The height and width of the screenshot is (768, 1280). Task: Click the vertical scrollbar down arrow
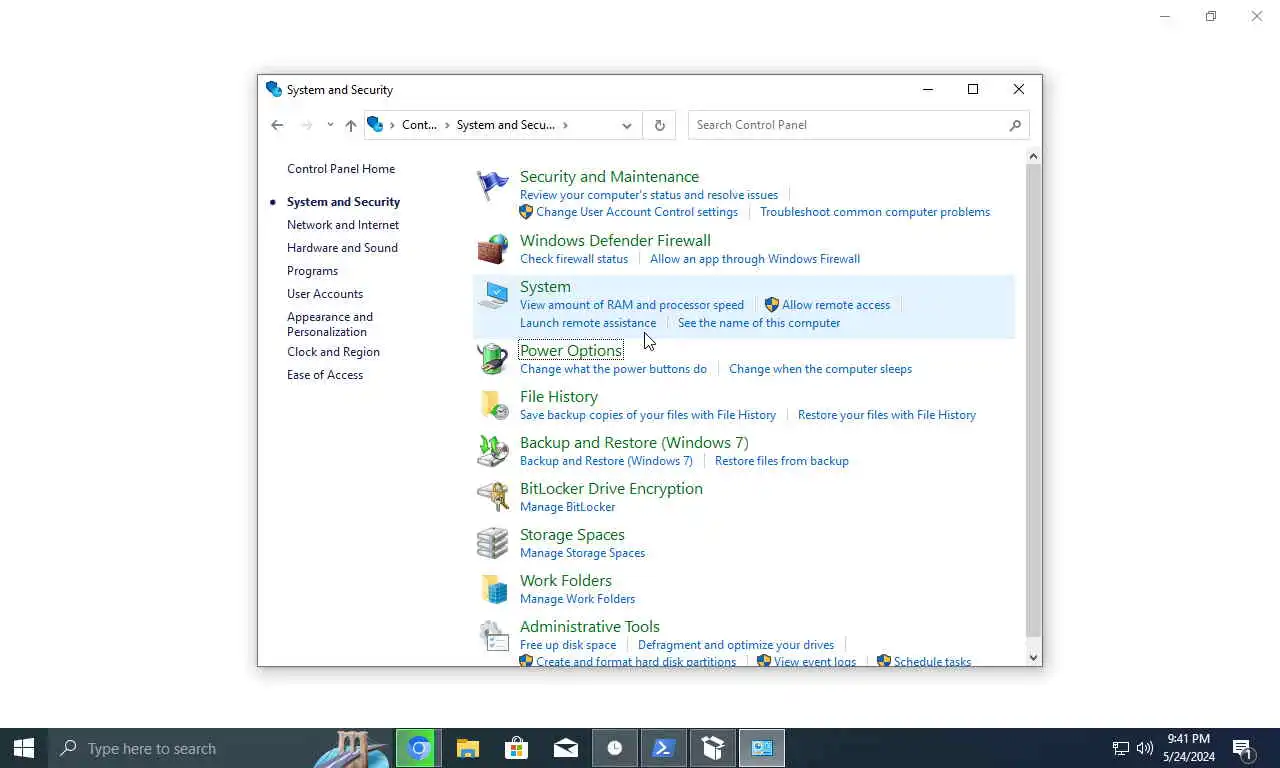coord(1034,657)
